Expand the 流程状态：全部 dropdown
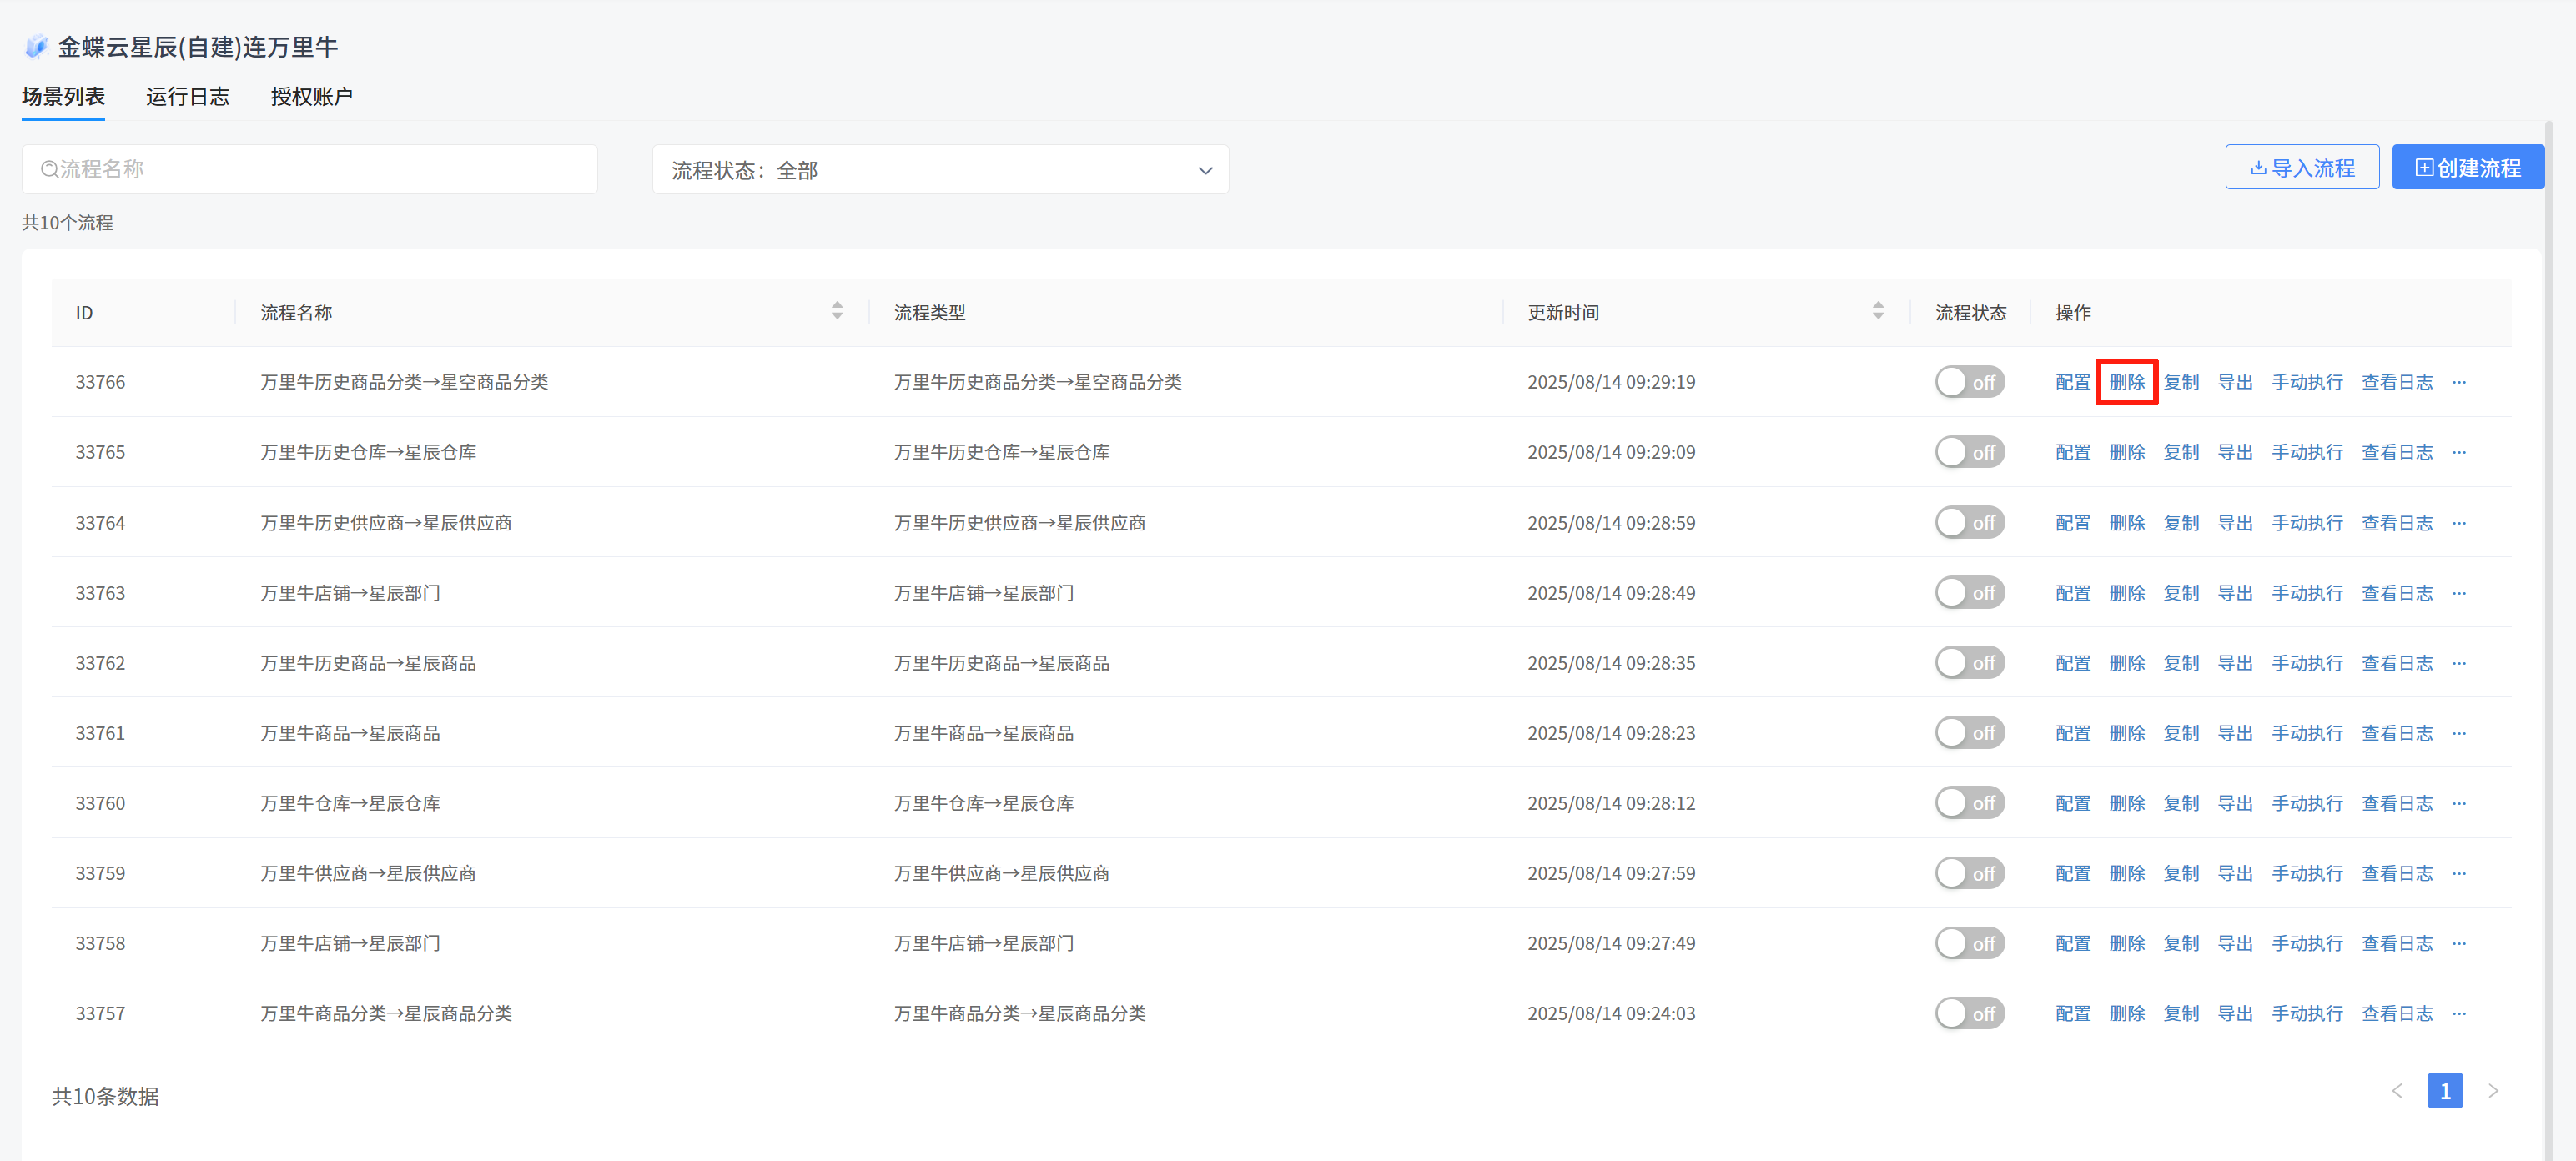Viewport: 2576px width, 1161px height. tap(940, 170)
